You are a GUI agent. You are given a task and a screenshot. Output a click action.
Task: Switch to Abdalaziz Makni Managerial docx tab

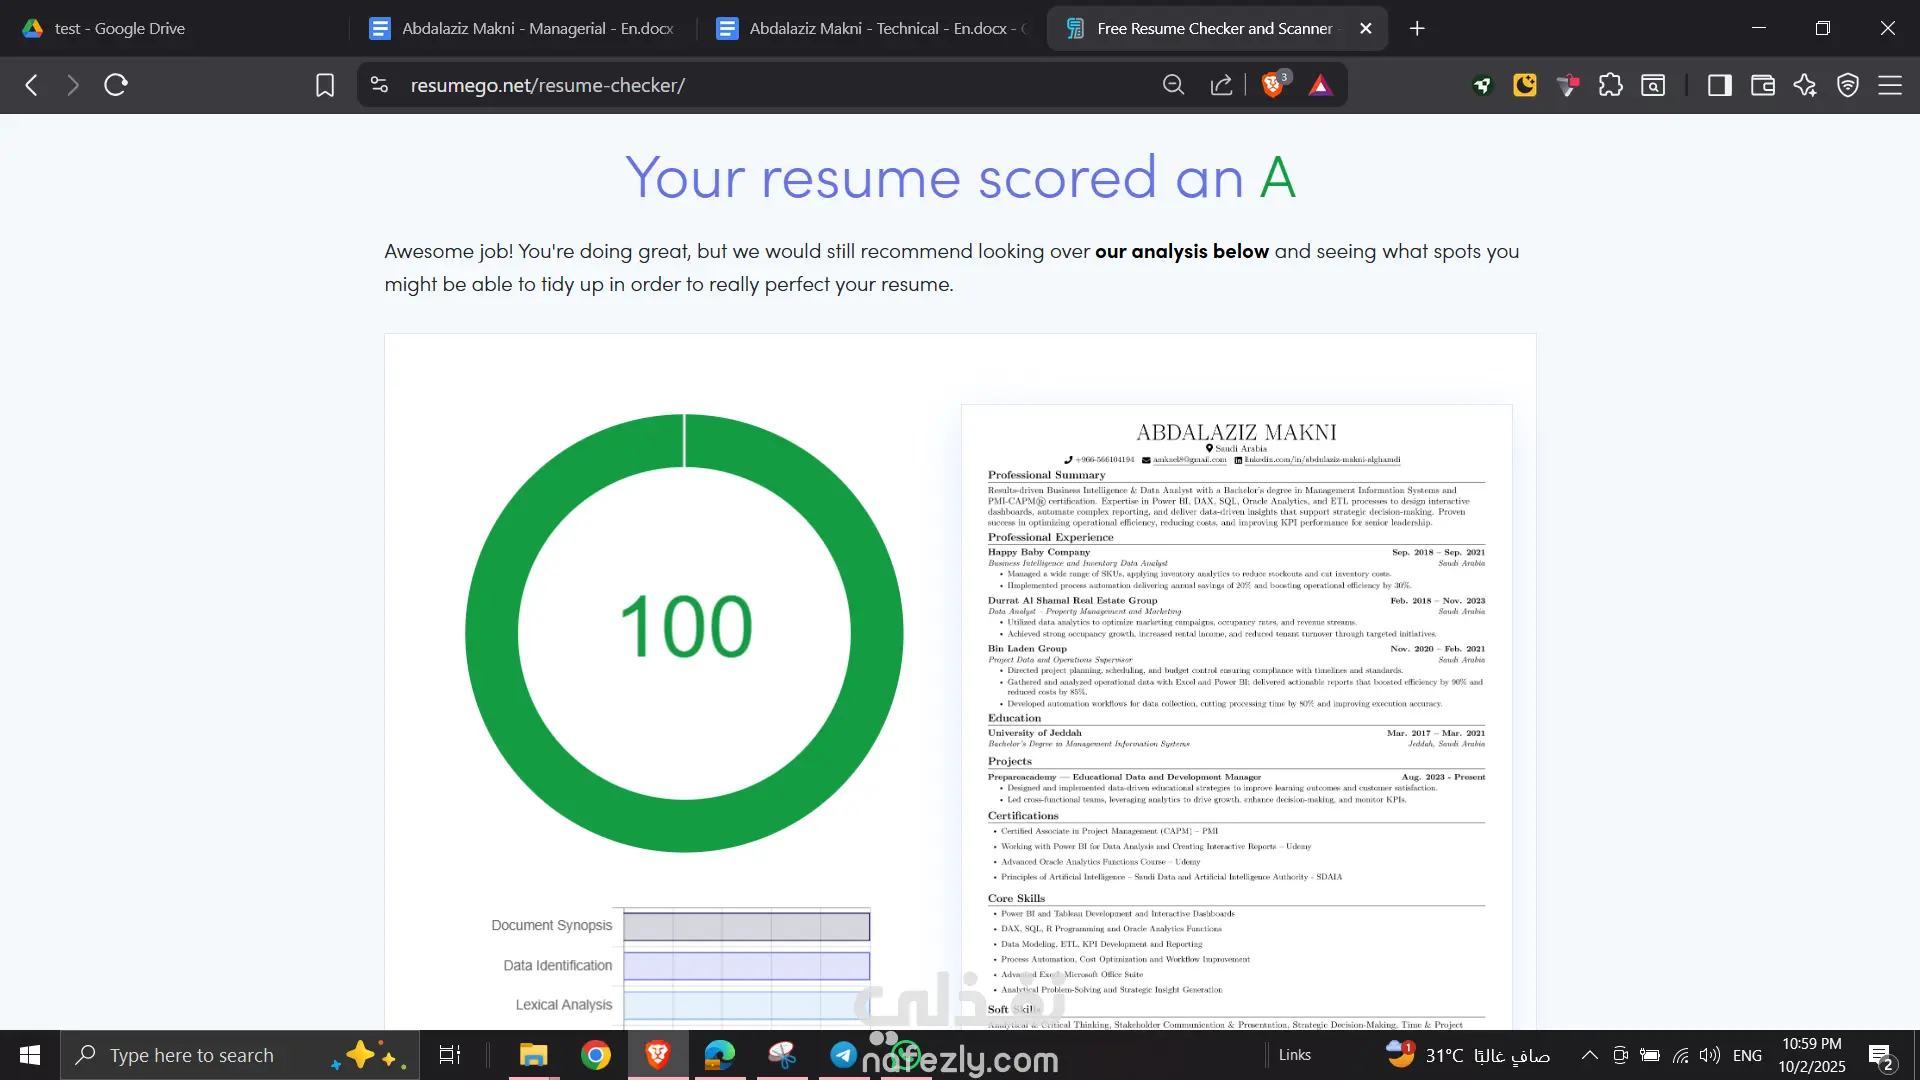[537, 28]
